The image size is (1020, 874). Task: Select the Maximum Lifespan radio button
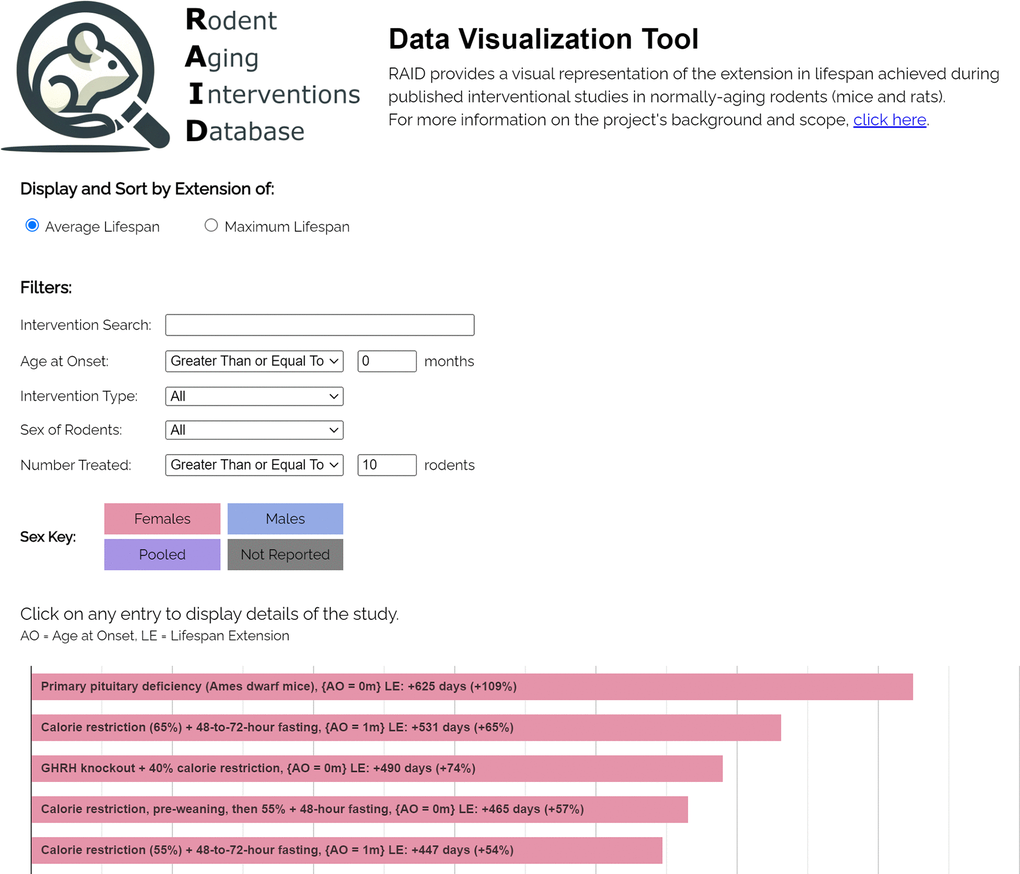point(211,226)
